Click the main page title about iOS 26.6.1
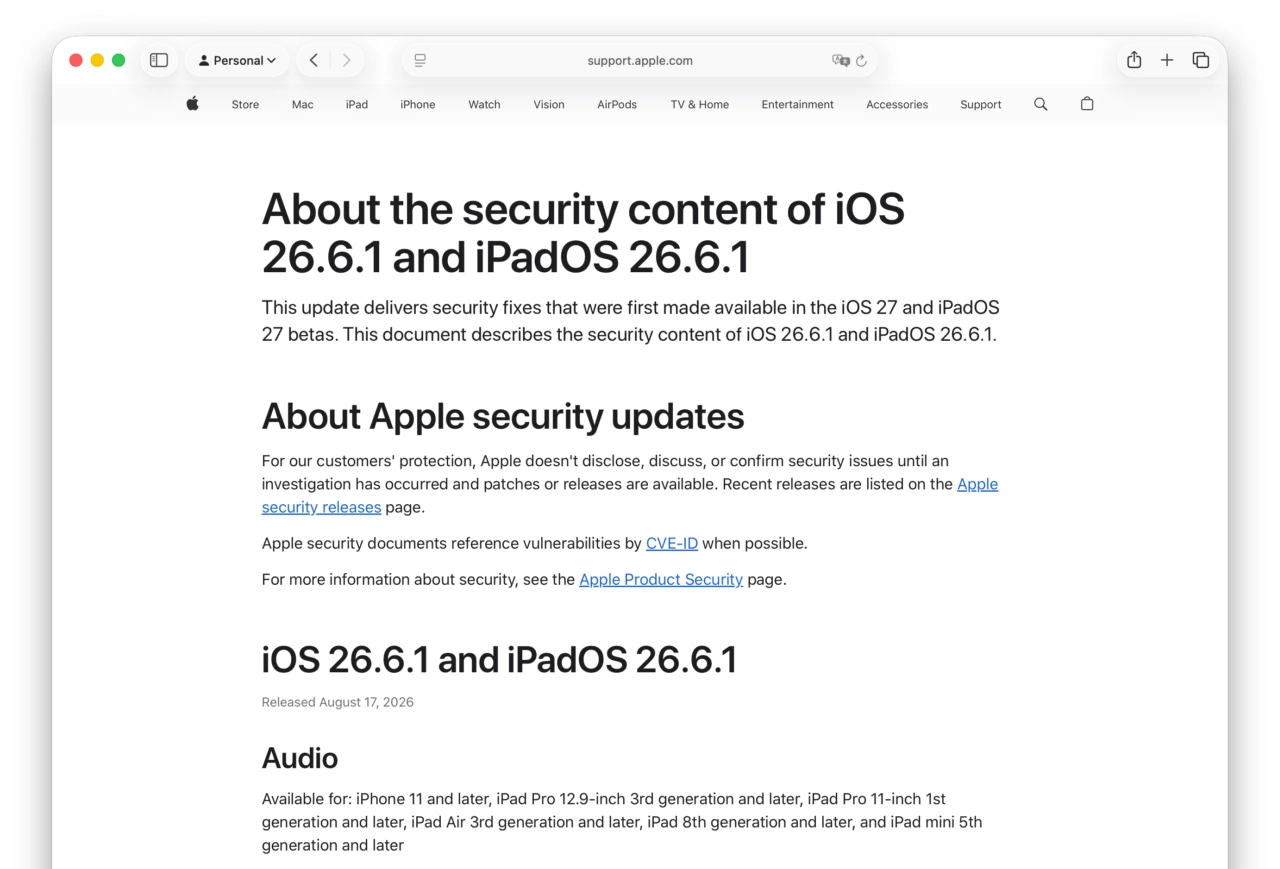This screenshot has width=1280, height=869. [583, 233]
